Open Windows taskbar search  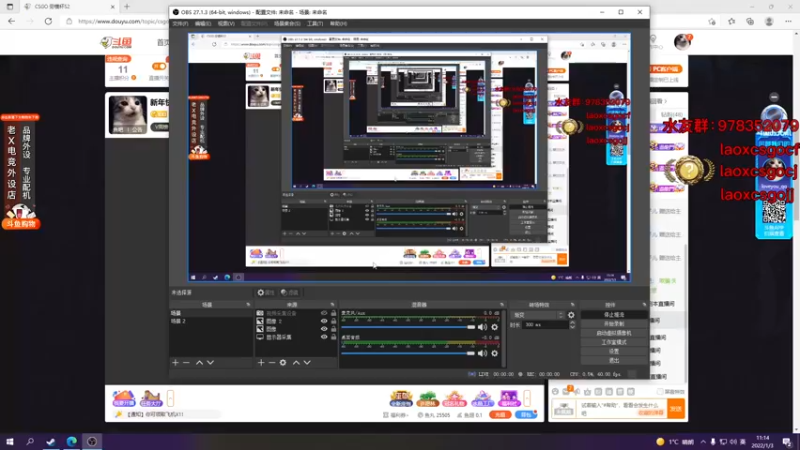pos(30,441)
